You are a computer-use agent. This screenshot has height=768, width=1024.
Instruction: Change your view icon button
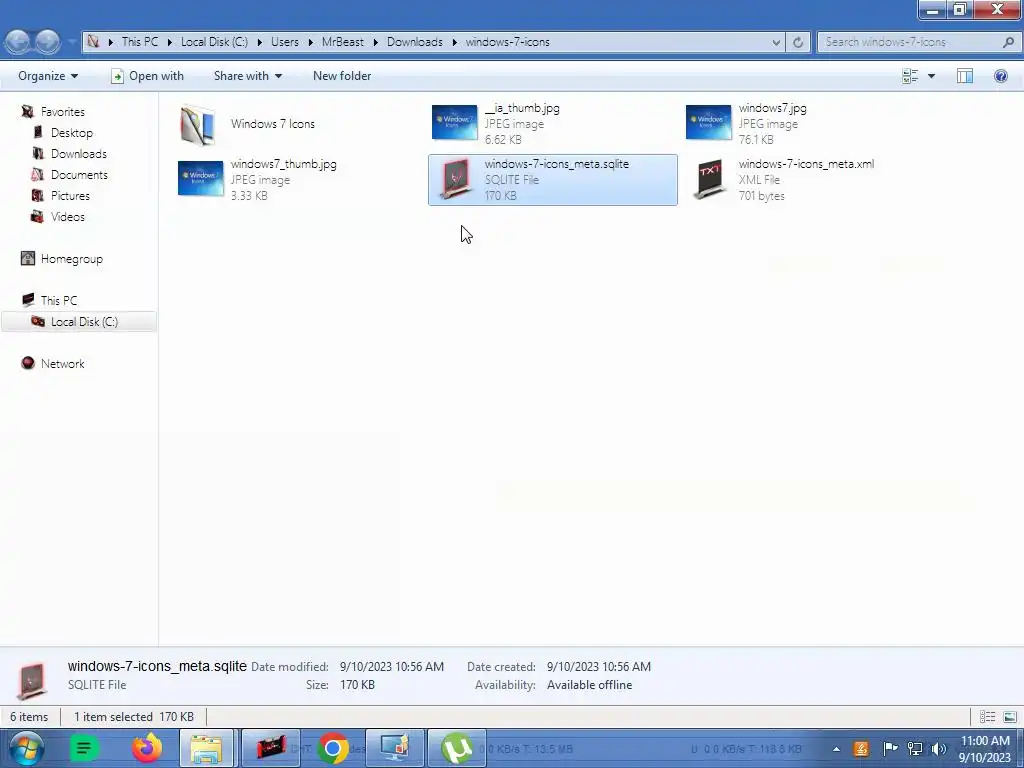(910, 76)
